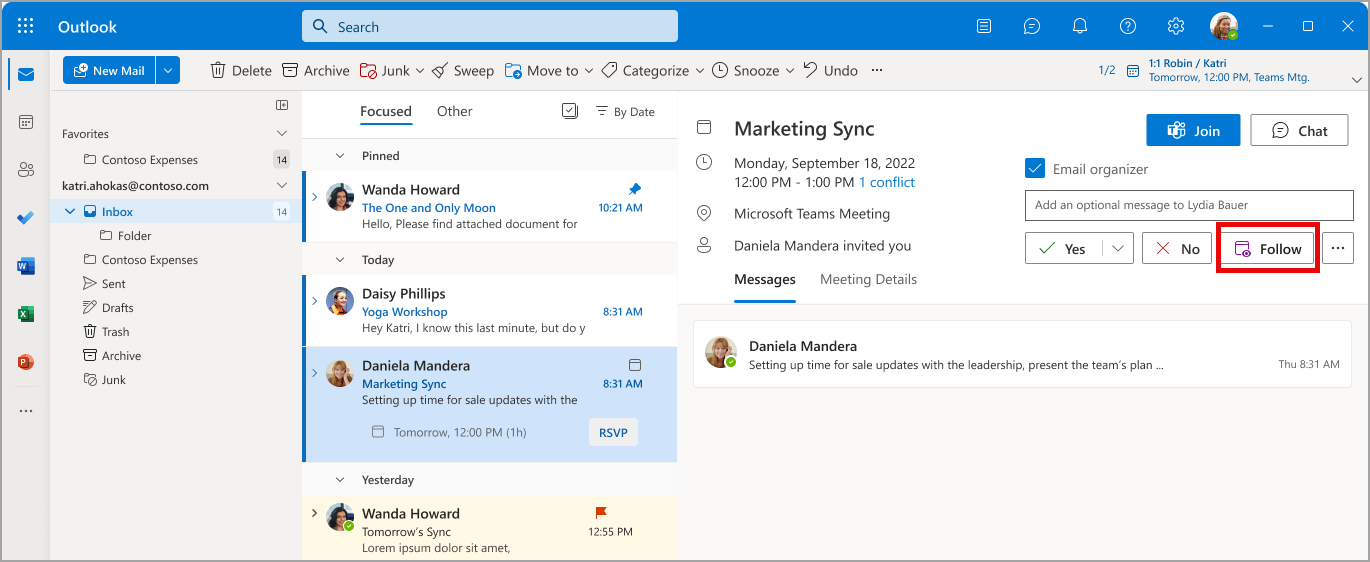Switch to the Other inbox tab
Screen dimensions: 1370x562
tap(454, 111)
